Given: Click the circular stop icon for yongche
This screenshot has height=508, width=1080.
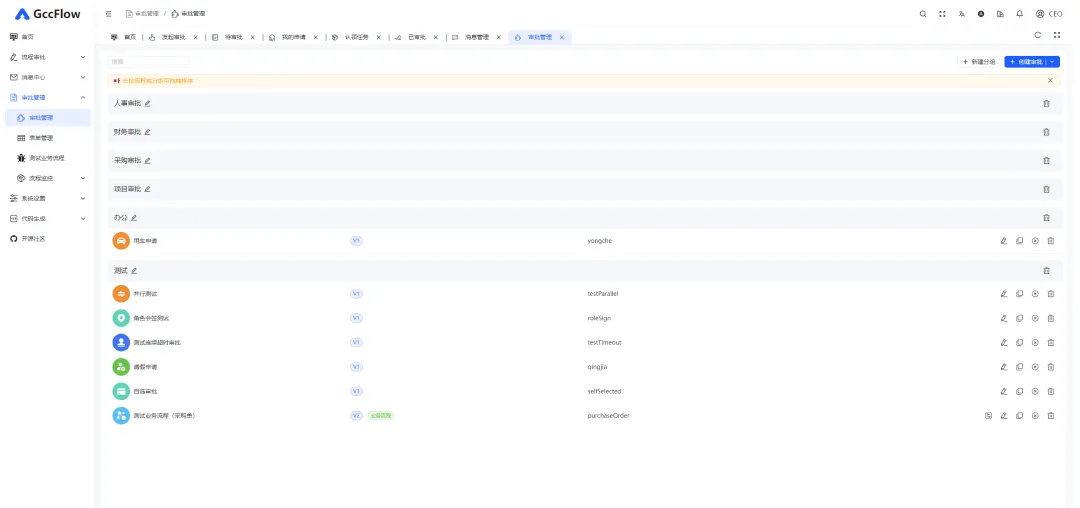Looking at the screenshot, I should coord(1035,241).
